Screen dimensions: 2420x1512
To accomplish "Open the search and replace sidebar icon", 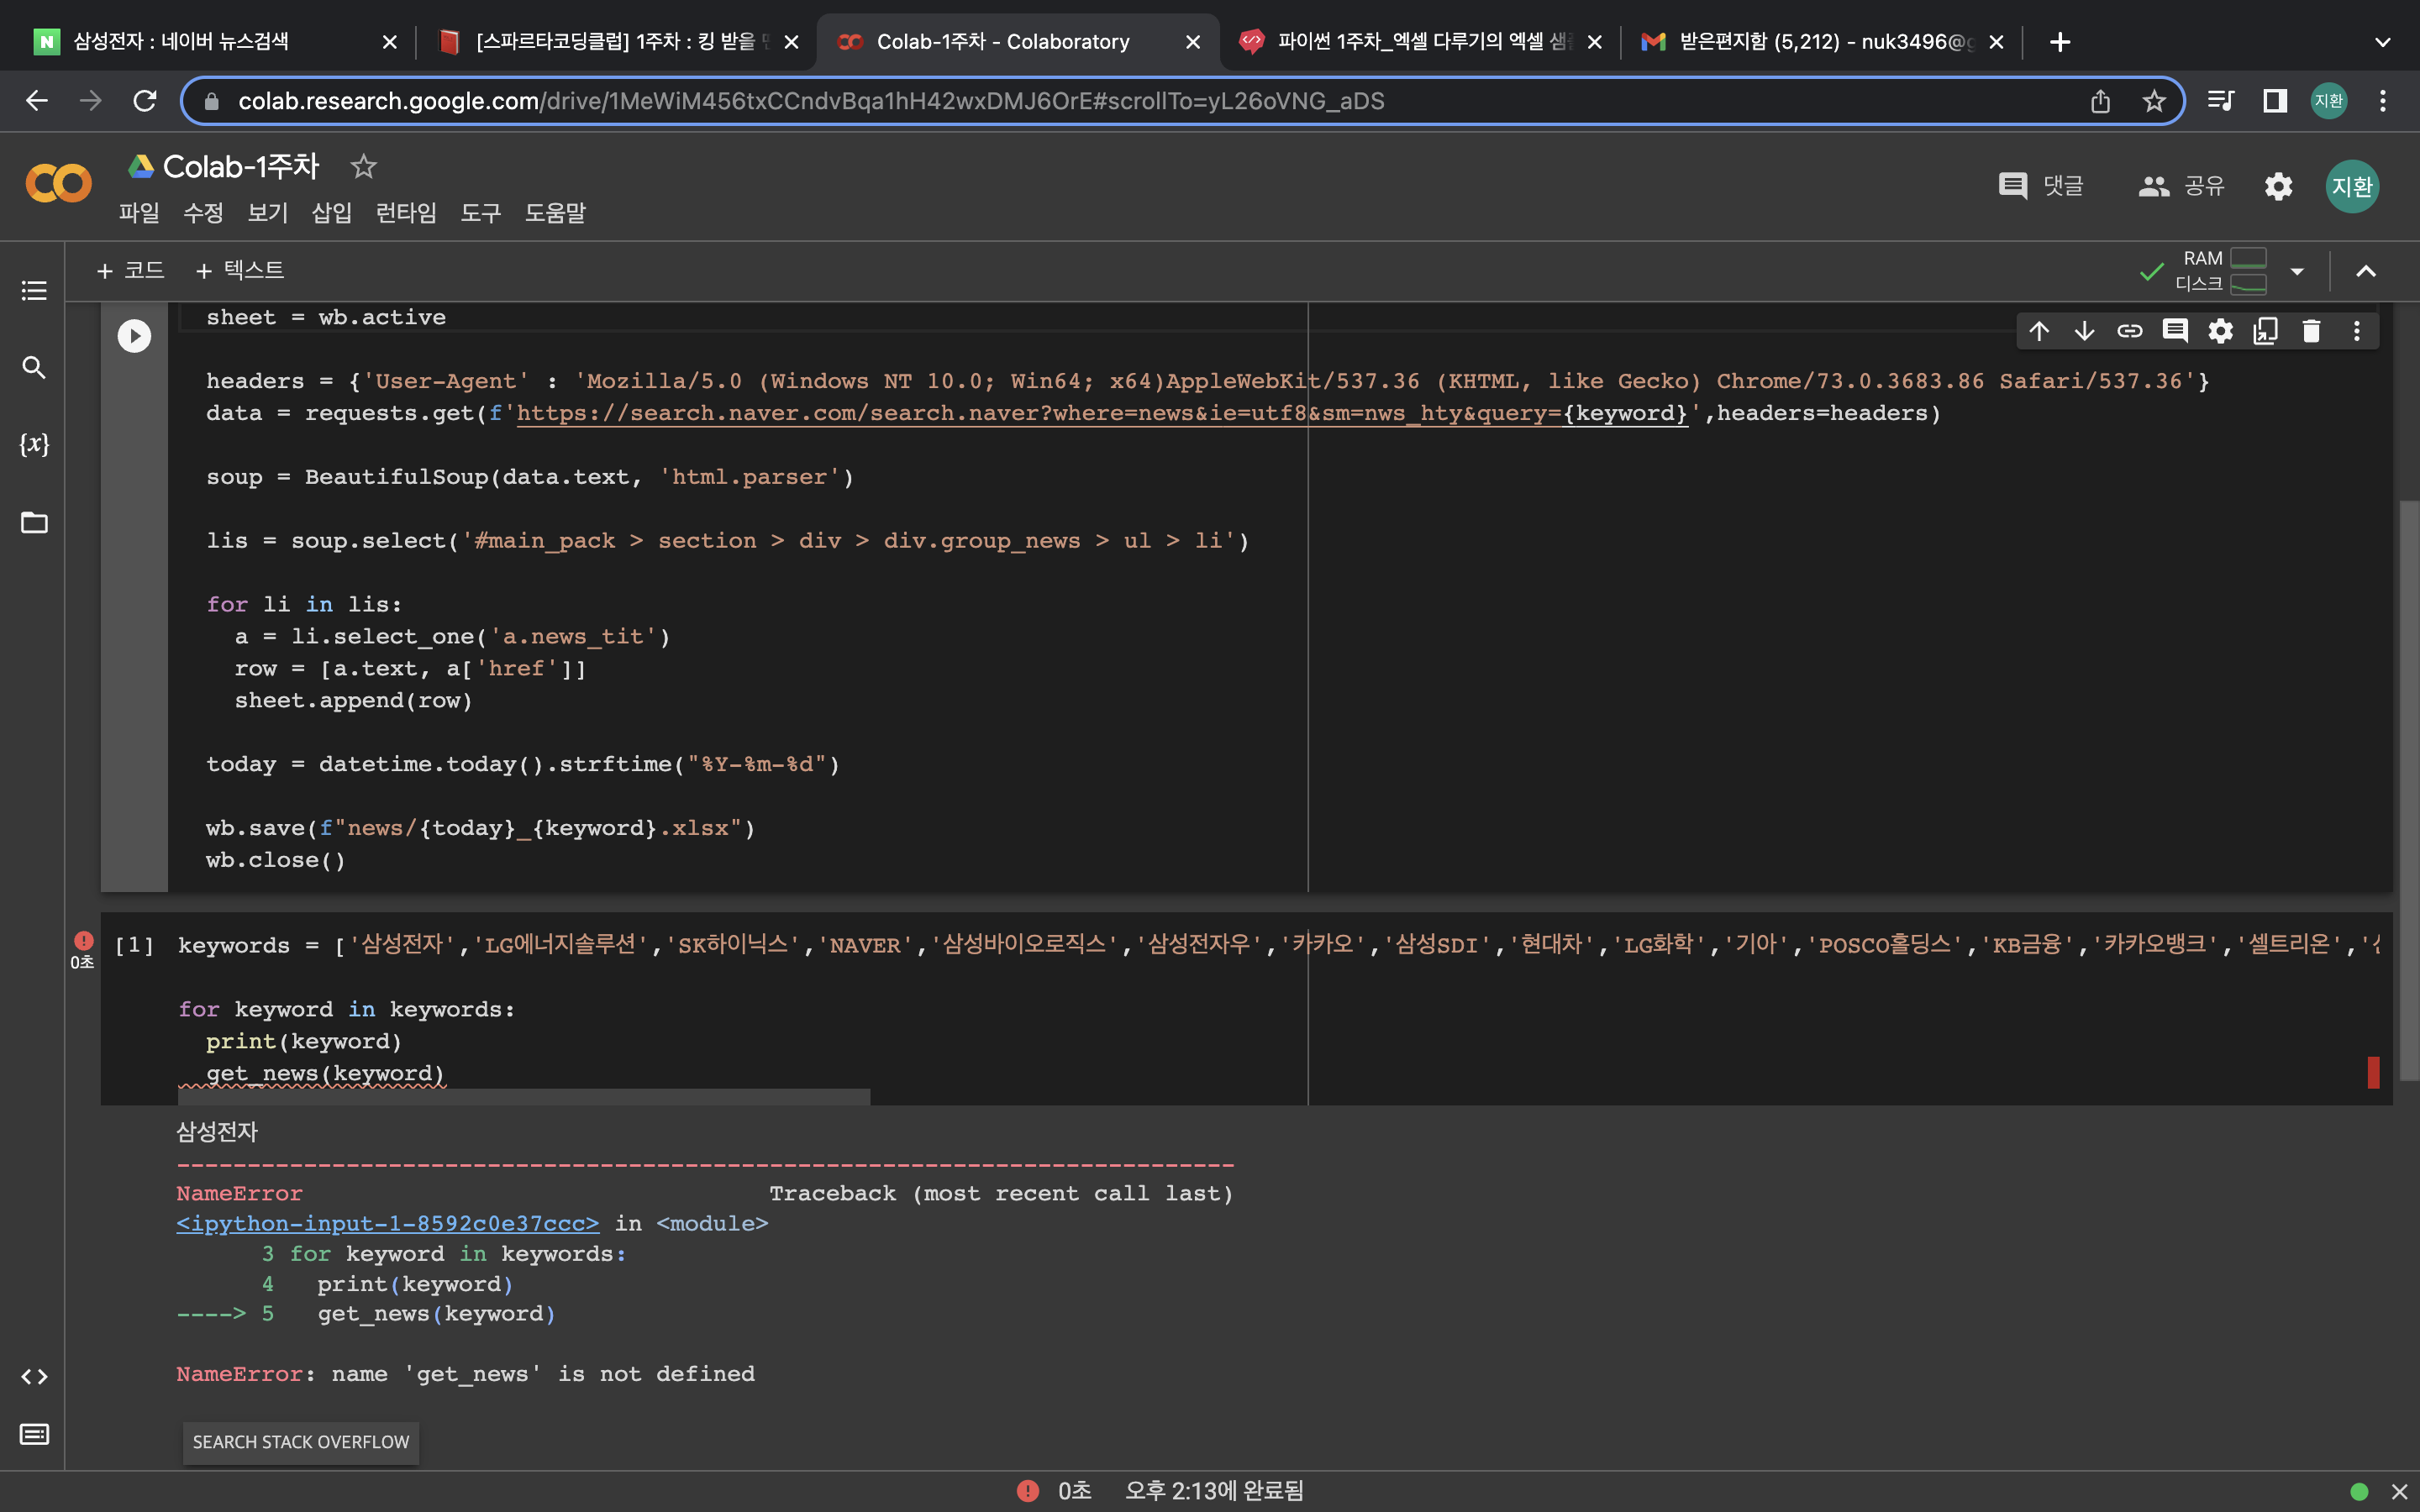I will click(34, 367).
